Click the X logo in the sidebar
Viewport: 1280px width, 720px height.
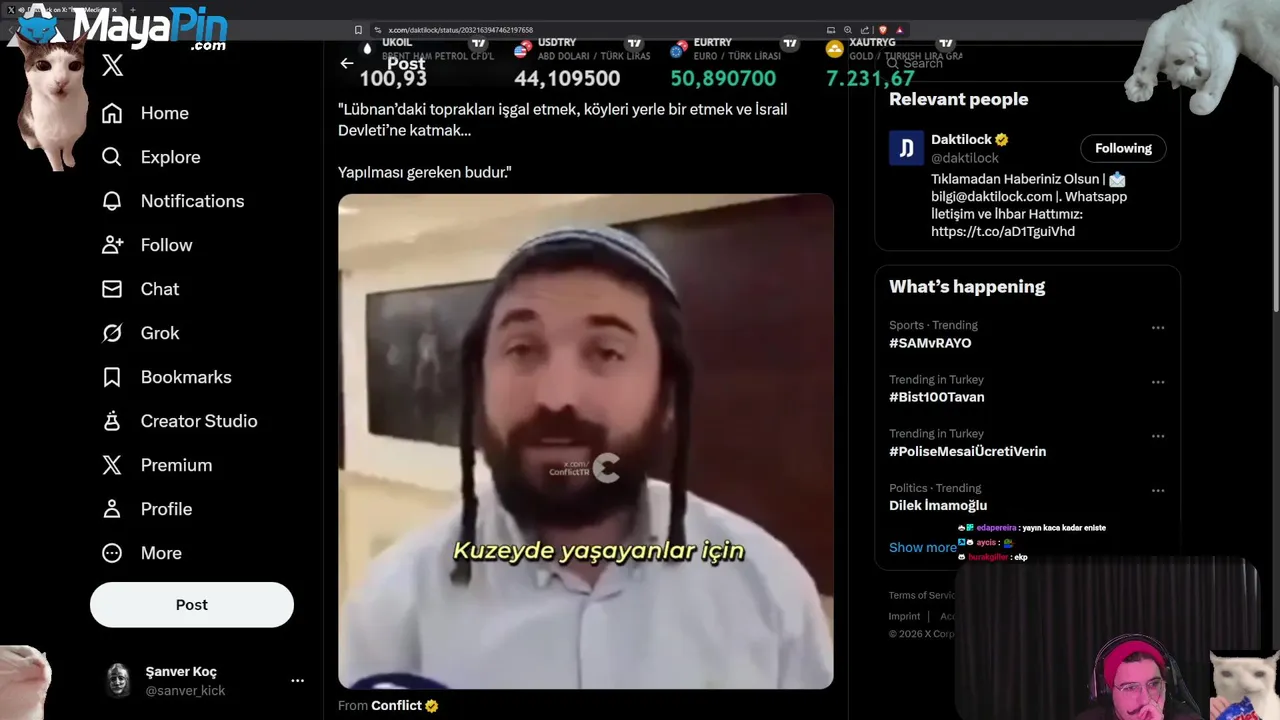coord(112,66)
